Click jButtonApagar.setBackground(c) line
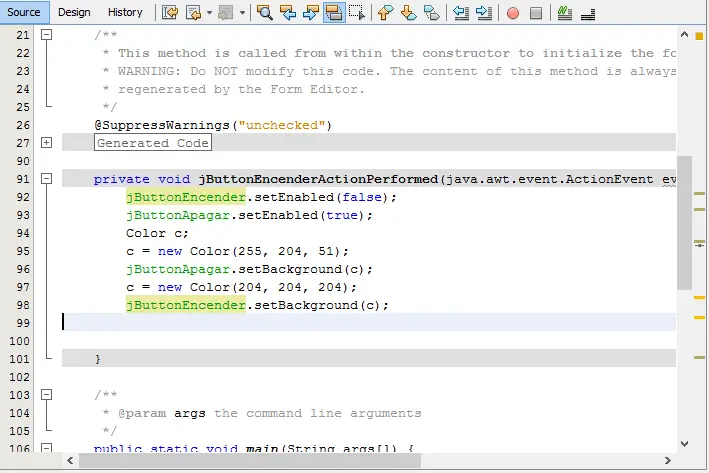709x473 pixels. tap(249, 270)
